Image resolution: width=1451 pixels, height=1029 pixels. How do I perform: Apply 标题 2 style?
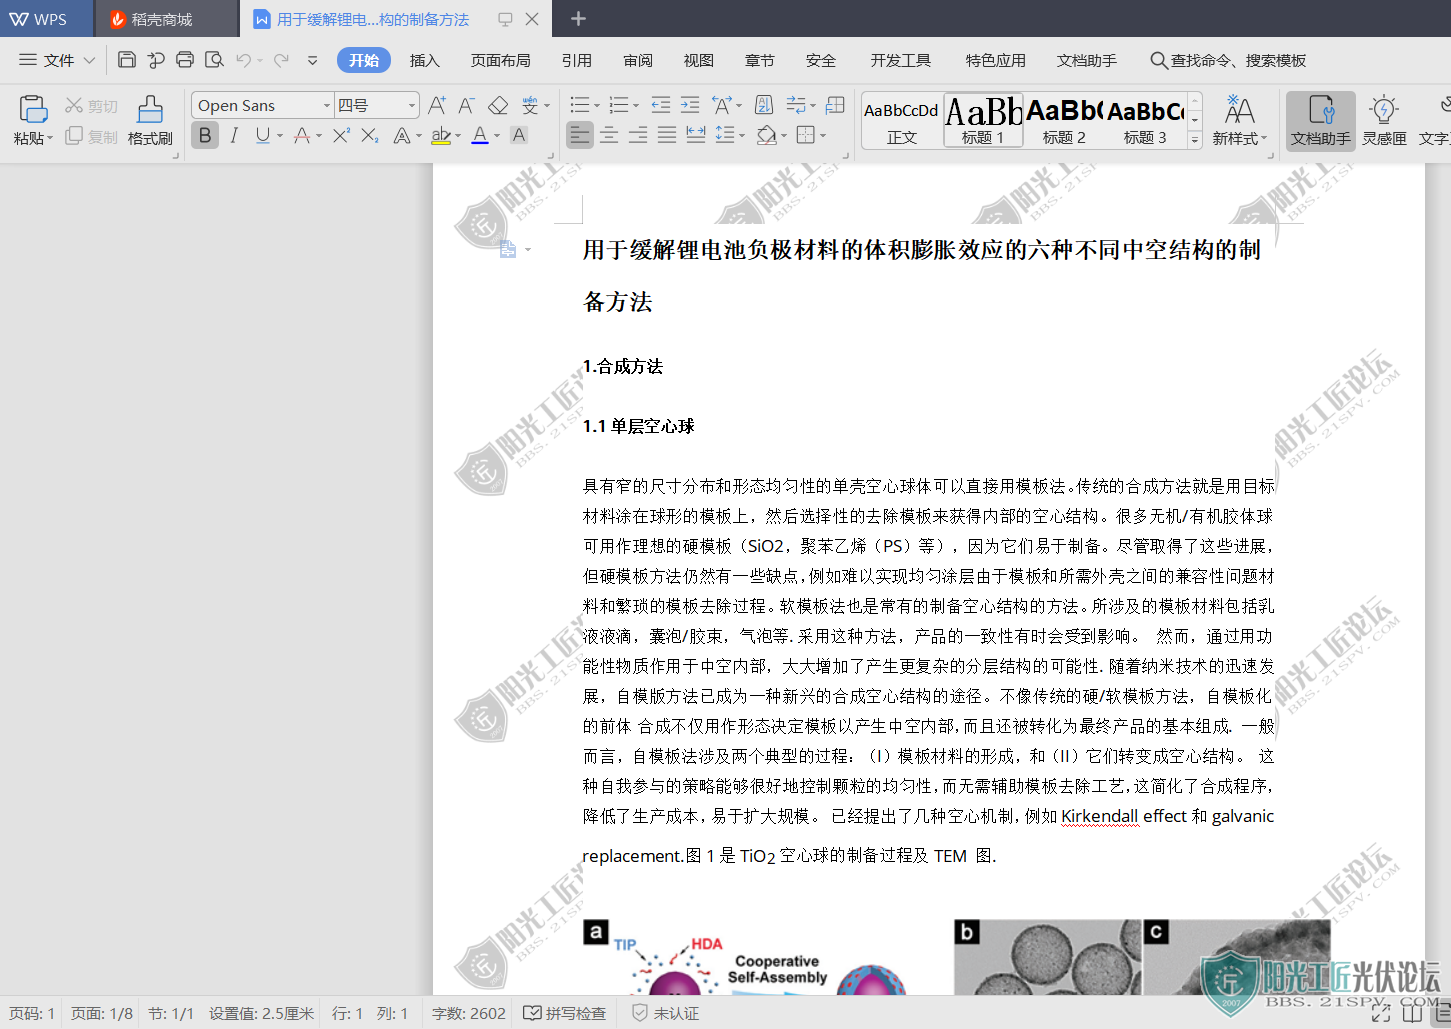point(1064,121)
